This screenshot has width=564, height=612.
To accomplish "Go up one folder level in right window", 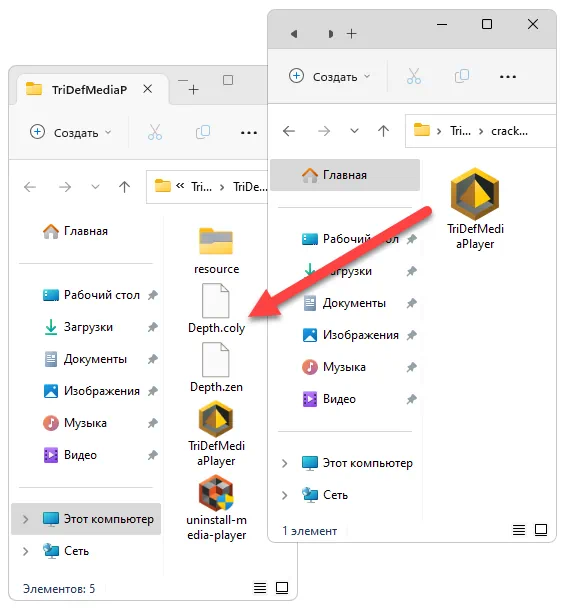I will pos(383,131).
